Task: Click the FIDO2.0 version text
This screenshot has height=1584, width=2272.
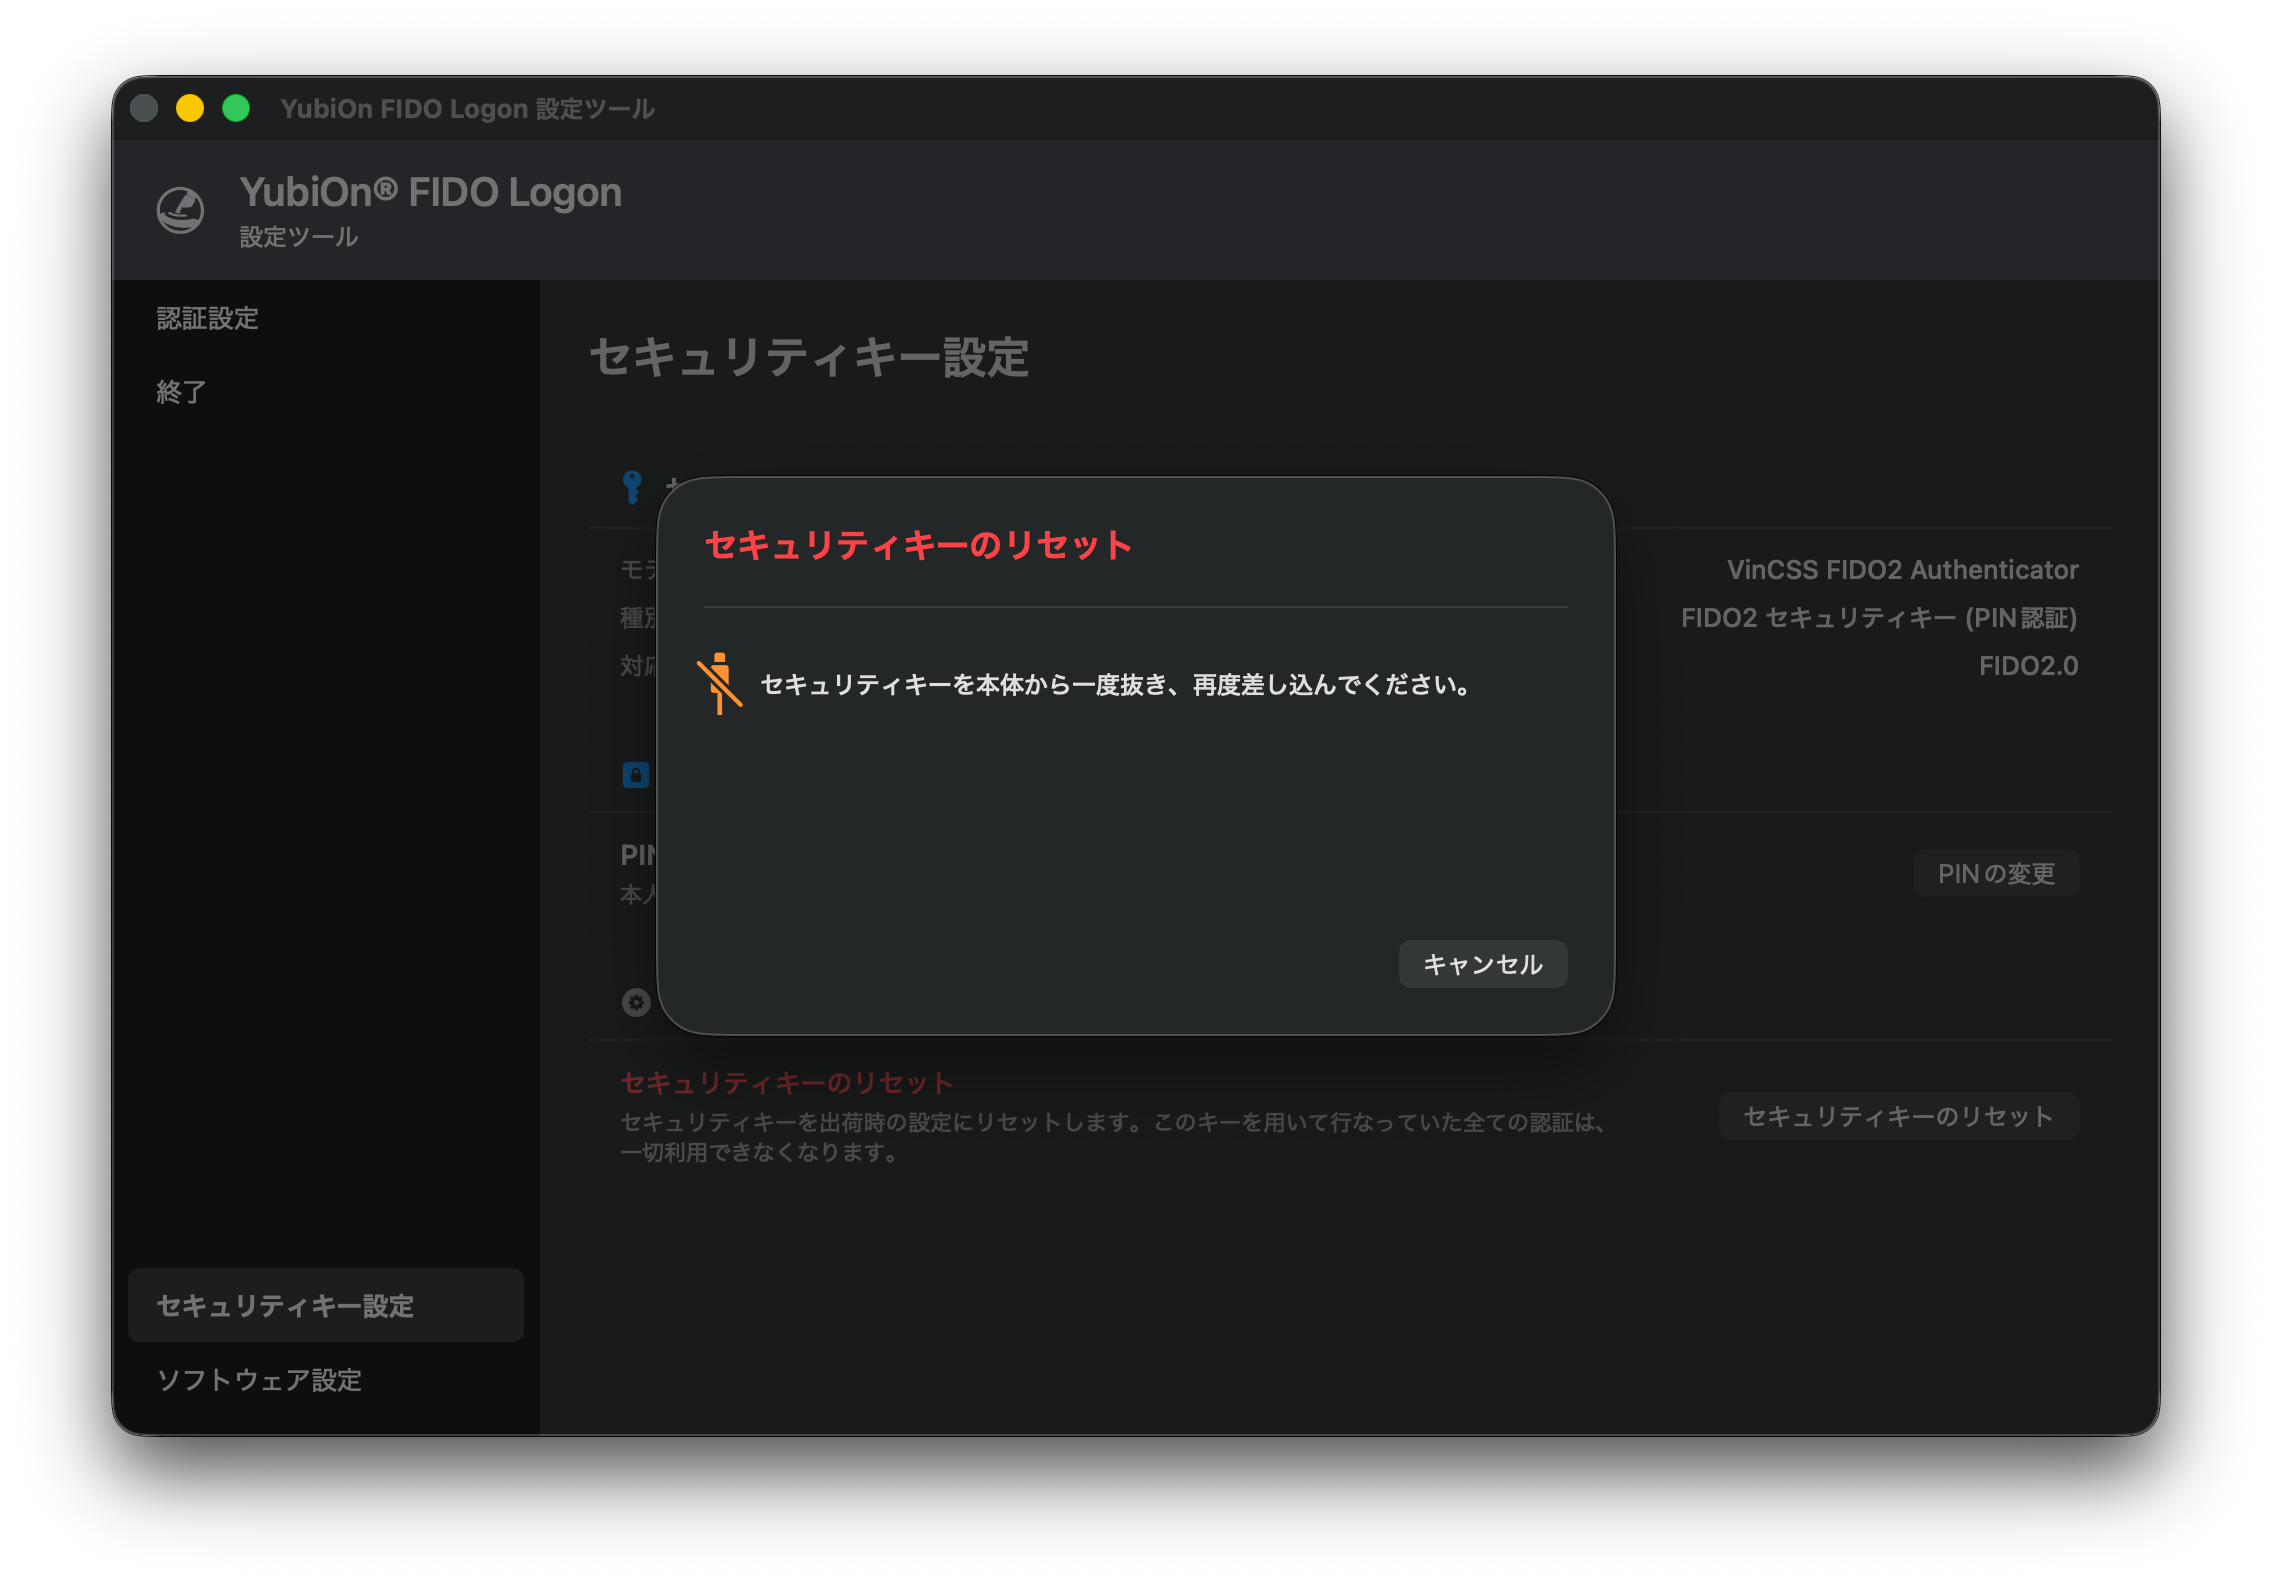Action: [2028, 666]
